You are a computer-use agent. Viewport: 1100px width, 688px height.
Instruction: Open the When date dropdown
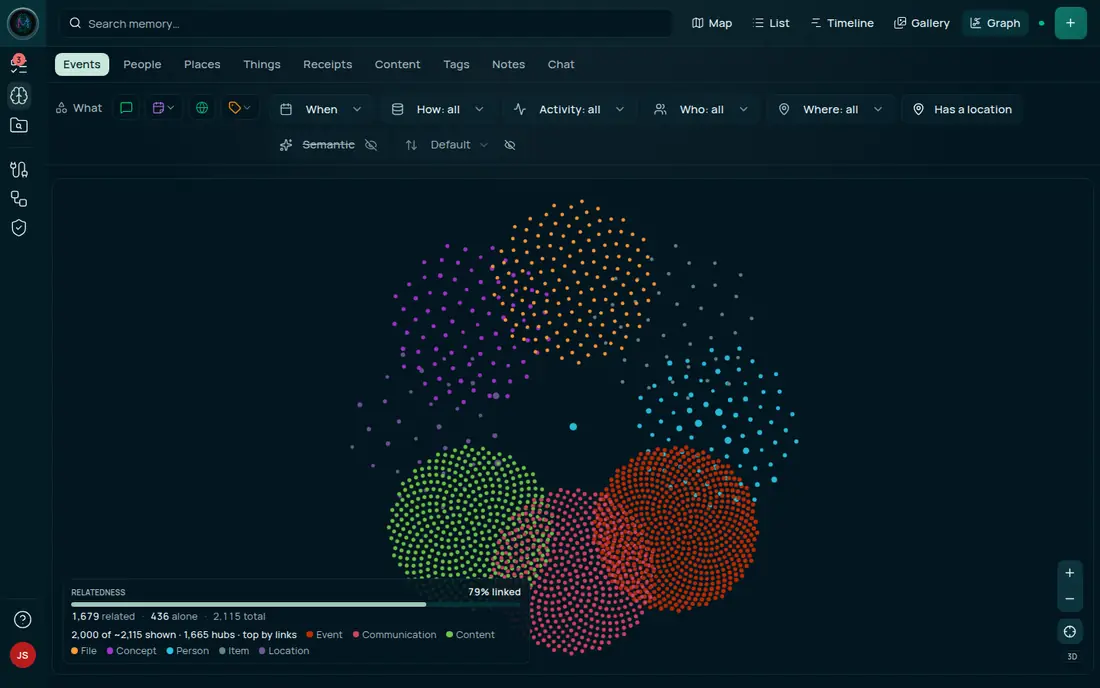tap(321, 109)
